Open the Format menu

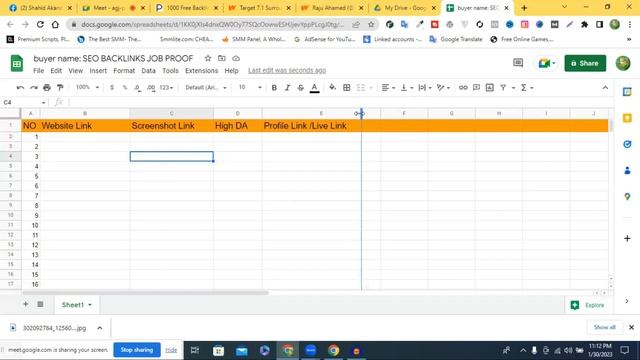124,71
